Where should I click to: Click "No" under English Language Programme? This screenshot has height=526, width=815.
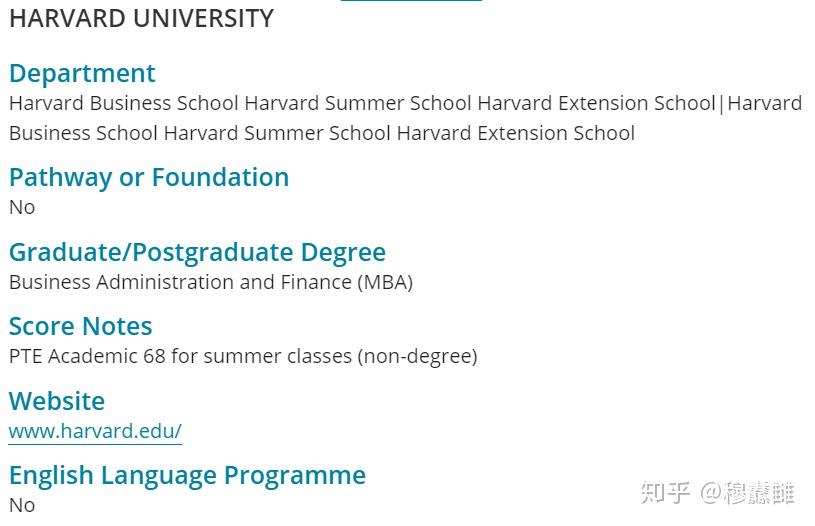(22, 505)
